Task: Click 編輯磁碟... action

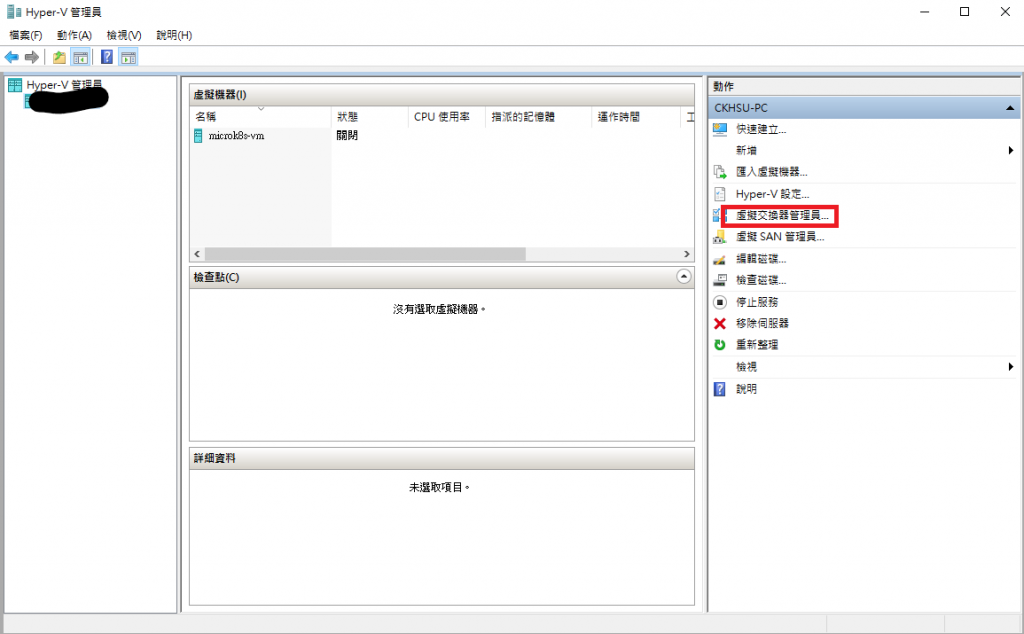Action: coord(761,259)
